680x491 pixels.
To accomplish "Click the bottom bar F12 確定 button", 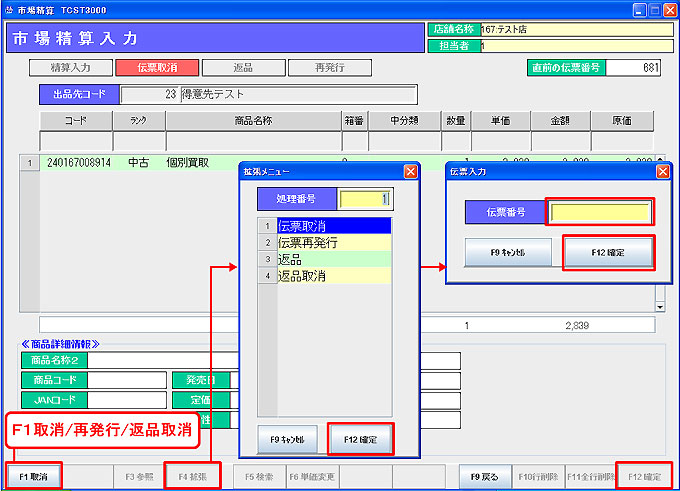I will click(644, 477).
